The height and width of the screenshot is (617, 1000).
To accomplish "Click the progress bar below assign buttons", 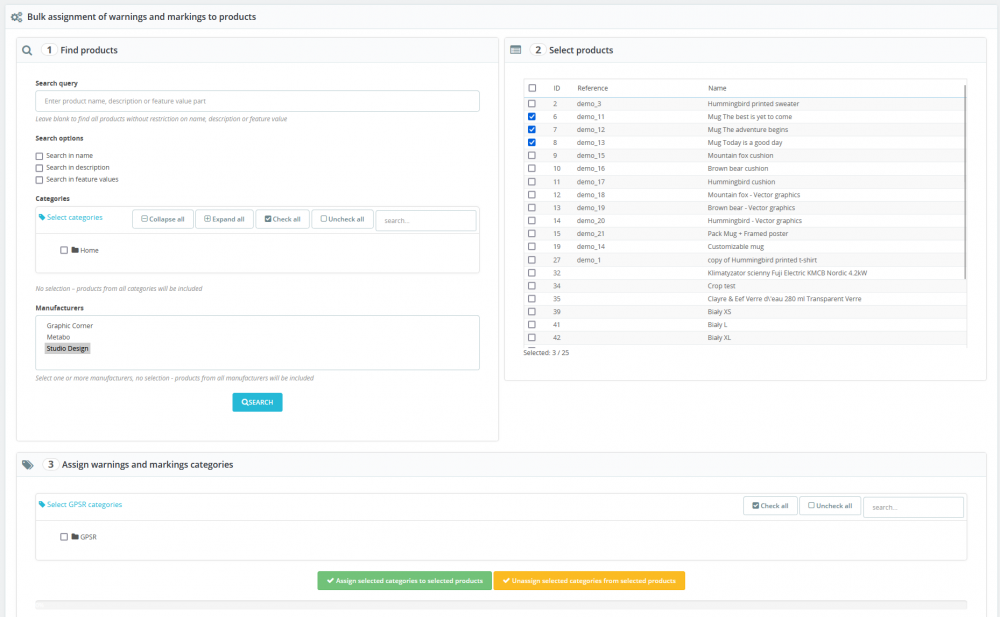I will pos(501,604).
